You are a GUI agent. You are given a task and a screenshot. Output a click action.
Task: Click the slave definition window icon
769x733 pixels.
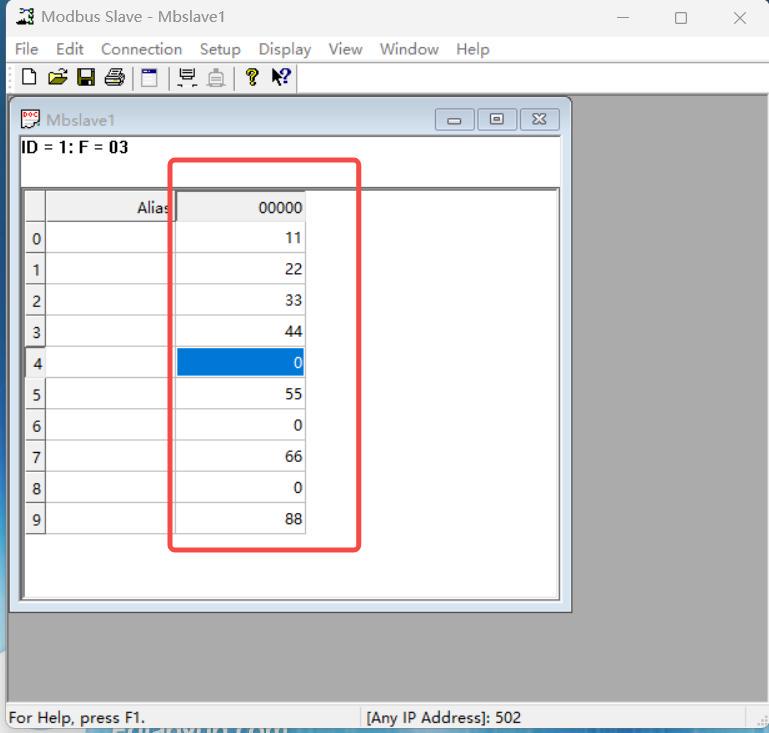(x=149, y=77)
